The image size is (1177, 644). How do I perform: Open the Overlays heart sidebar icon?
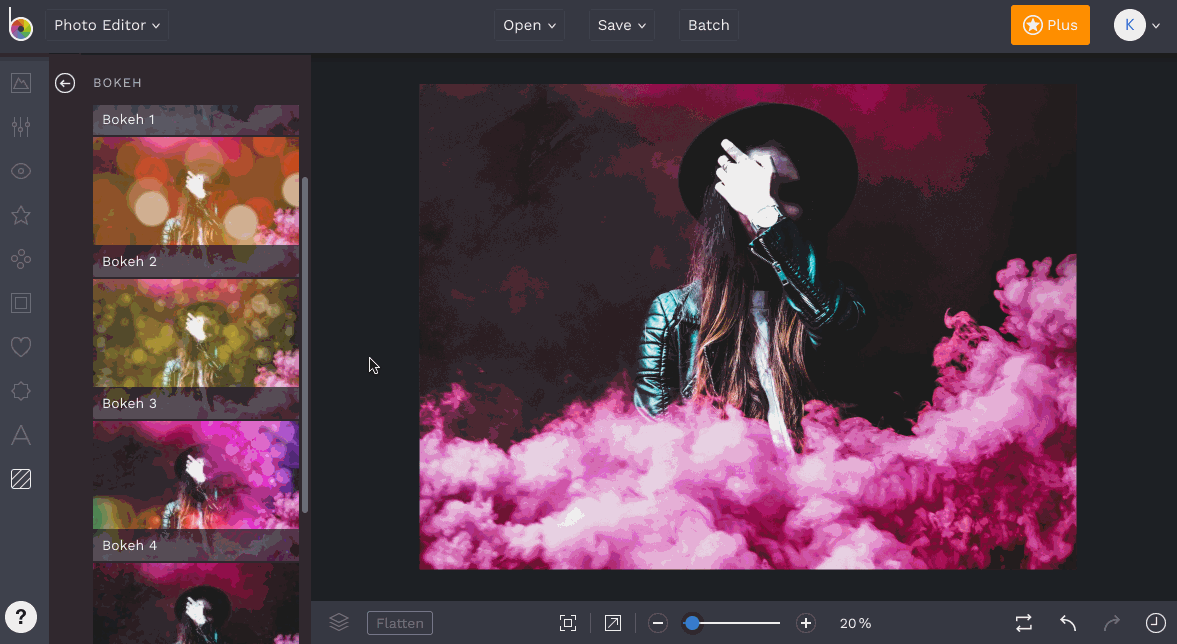(x=21, y=347)
